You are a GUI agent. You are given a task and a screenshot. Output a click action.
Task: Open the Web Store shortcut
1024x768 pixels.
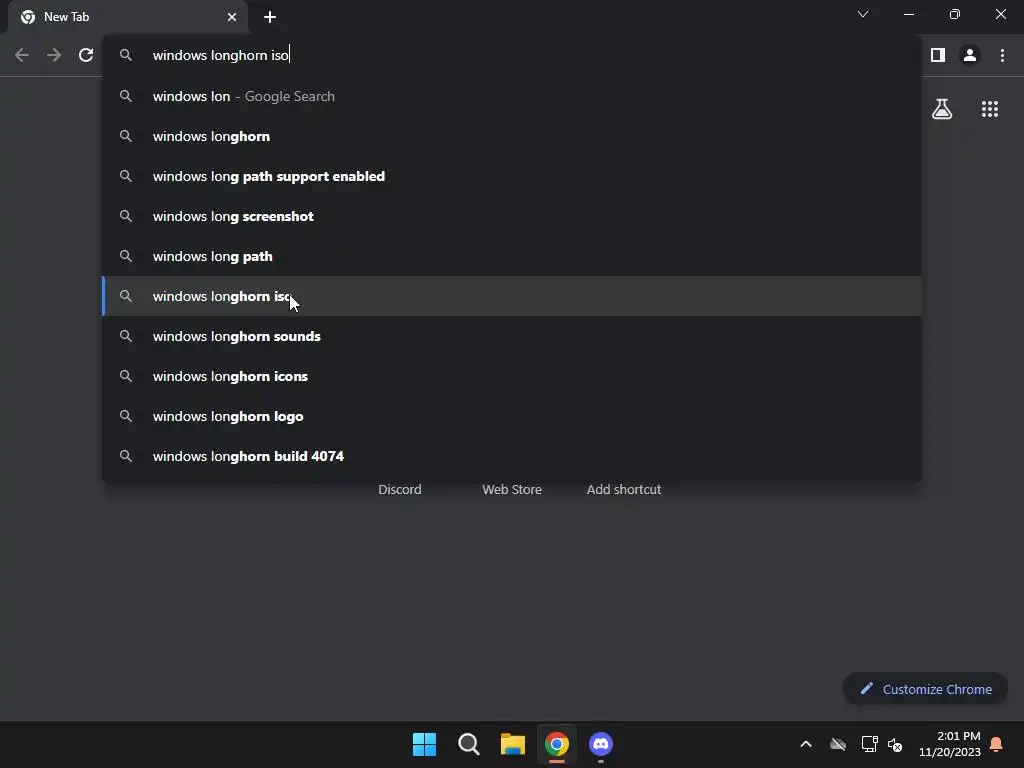(512, 489)
